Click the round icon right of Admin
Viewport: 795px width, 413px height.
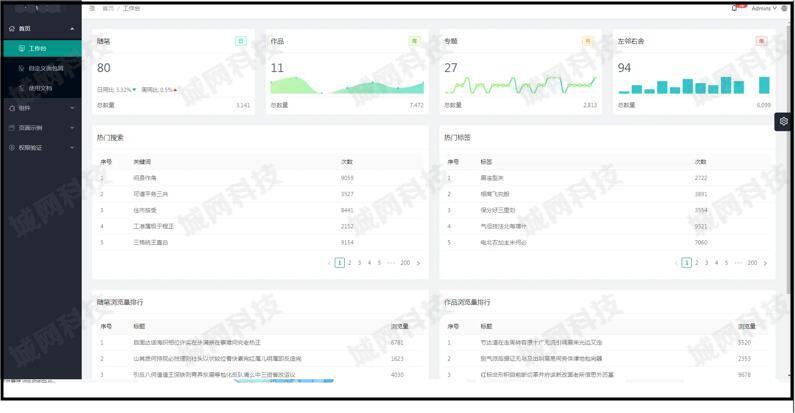[784, 9]
